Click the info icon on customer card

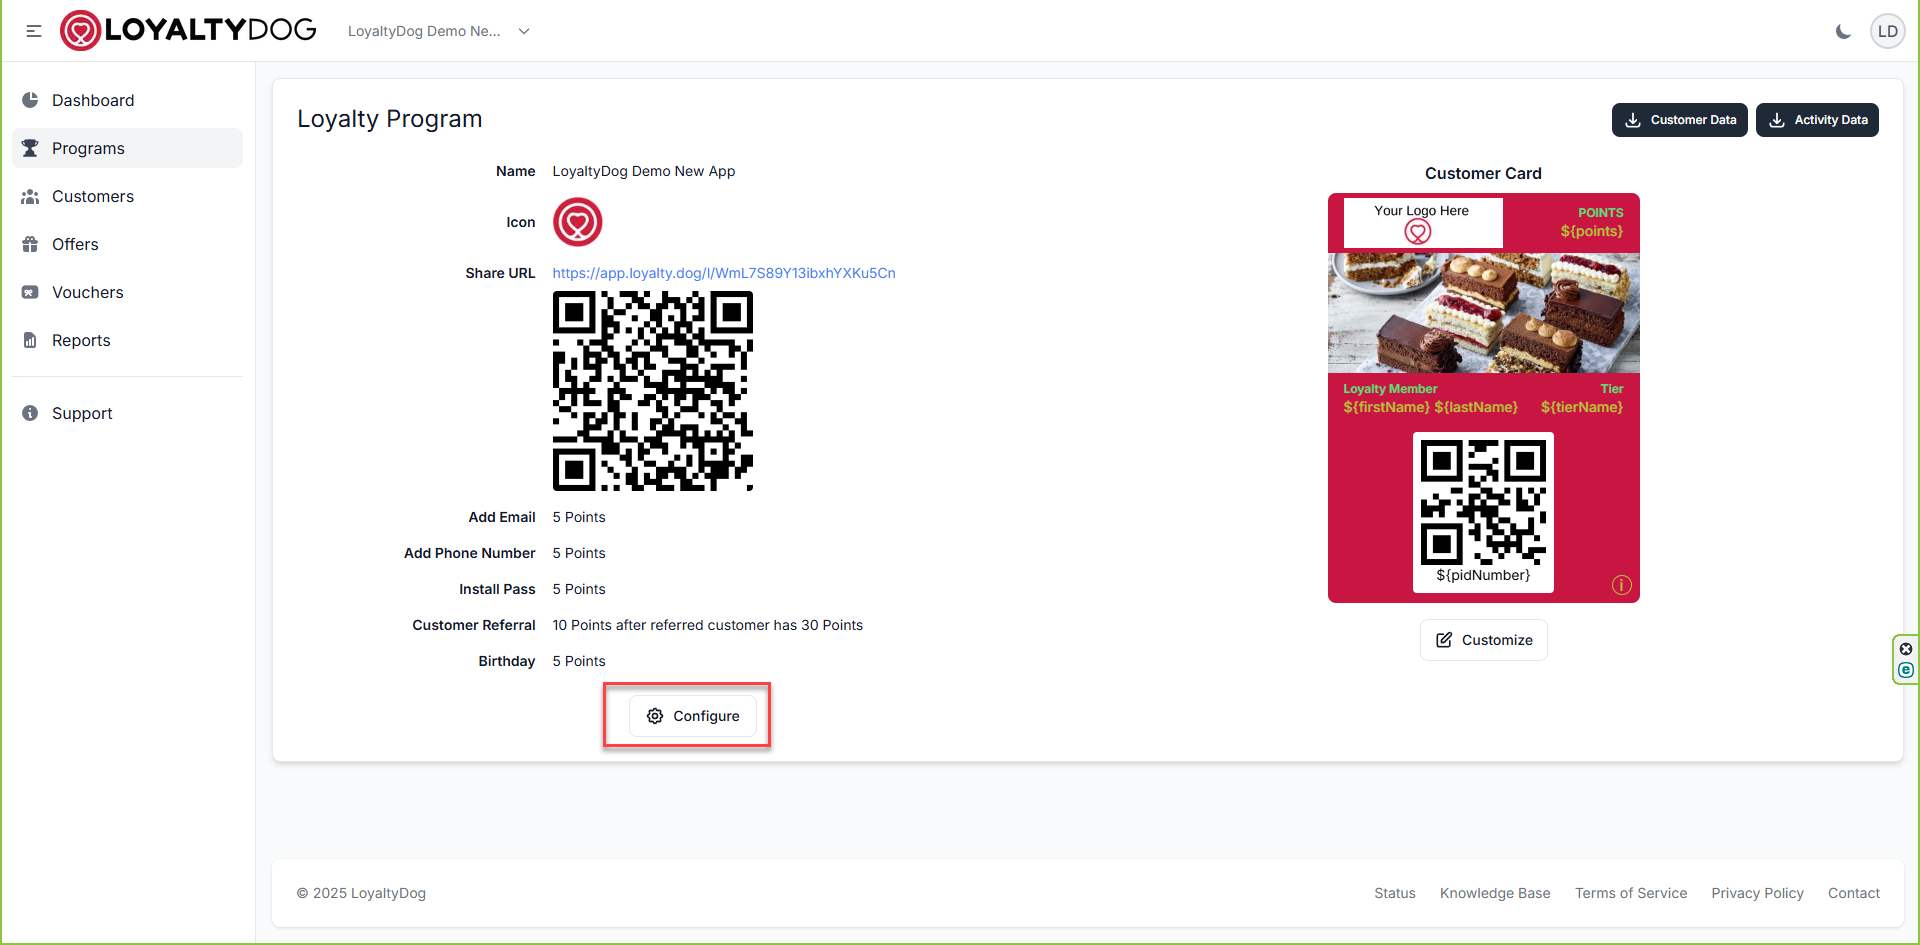(x=1622, y=585)
